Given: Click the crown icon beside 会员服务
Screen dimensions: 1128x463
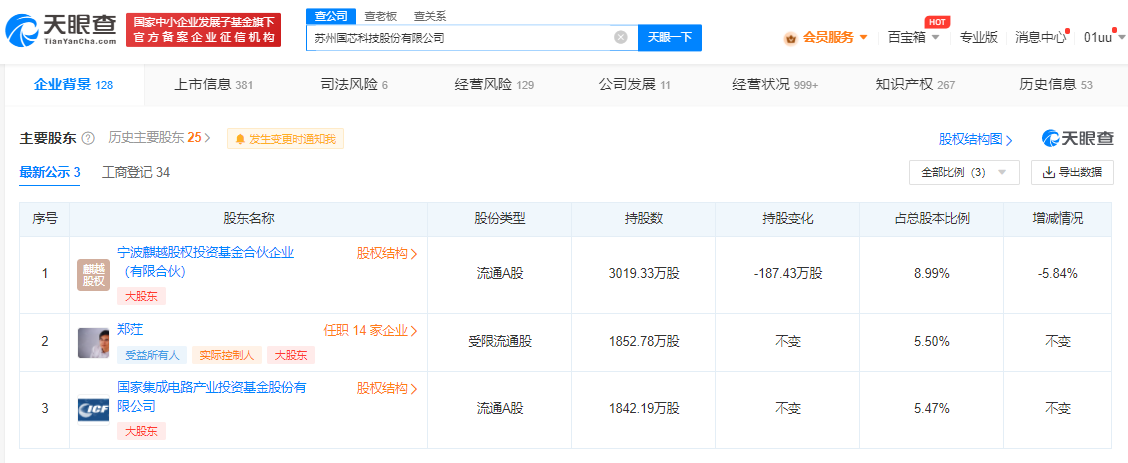Looking at the screenshot, I should pos(791,38).
